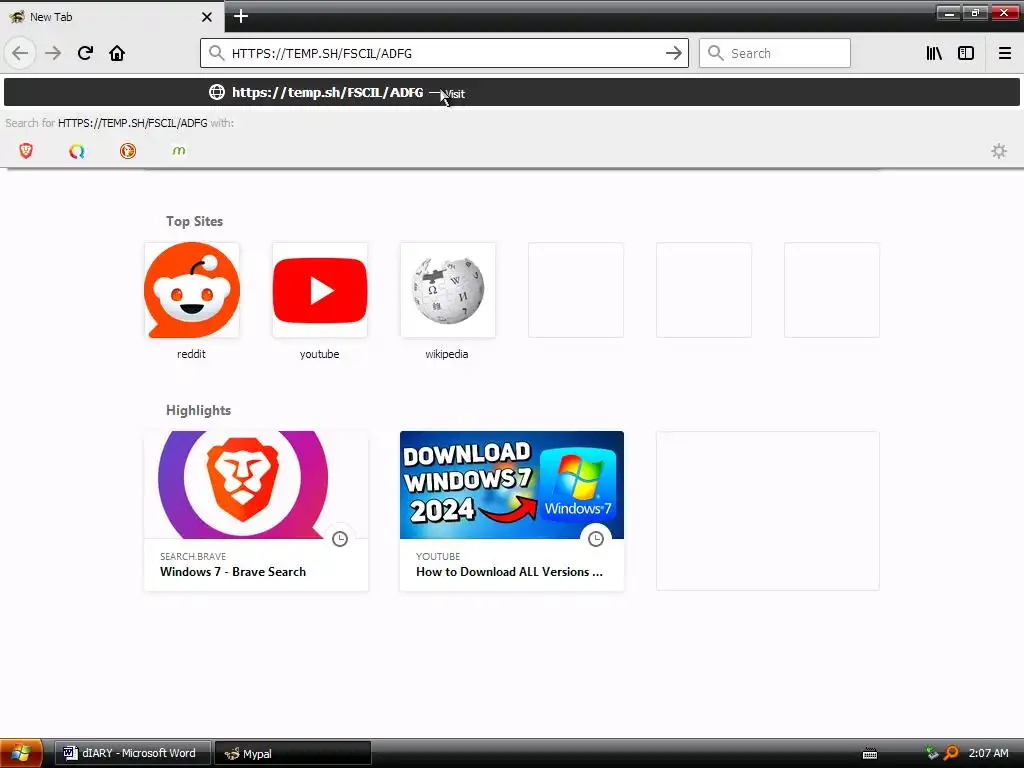Open the reddit top site
Image resolution: width=1024 pixels, height=768 pixels.
tap(191, 290)
